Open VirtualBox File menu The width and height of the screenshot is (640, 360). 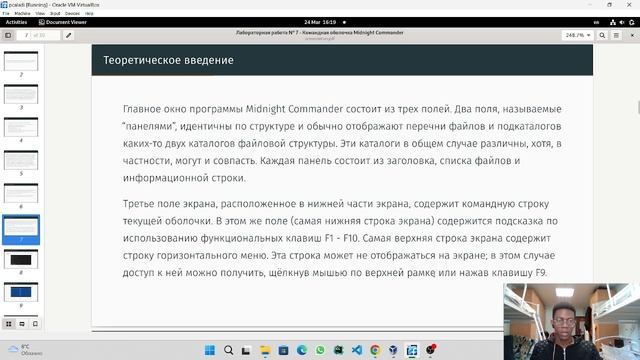pos(6,13)
